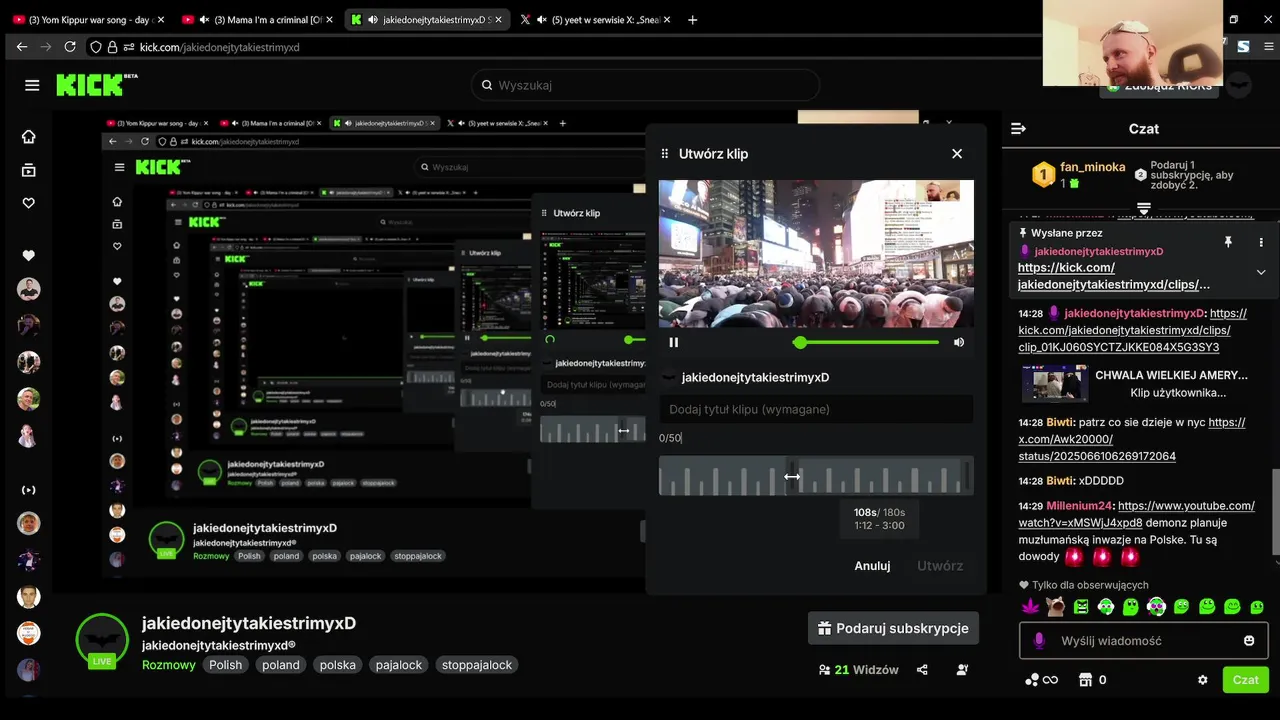Click the Wyślij wiadomość chat input
The image size is (1280, 720).
pos(1144,641)
